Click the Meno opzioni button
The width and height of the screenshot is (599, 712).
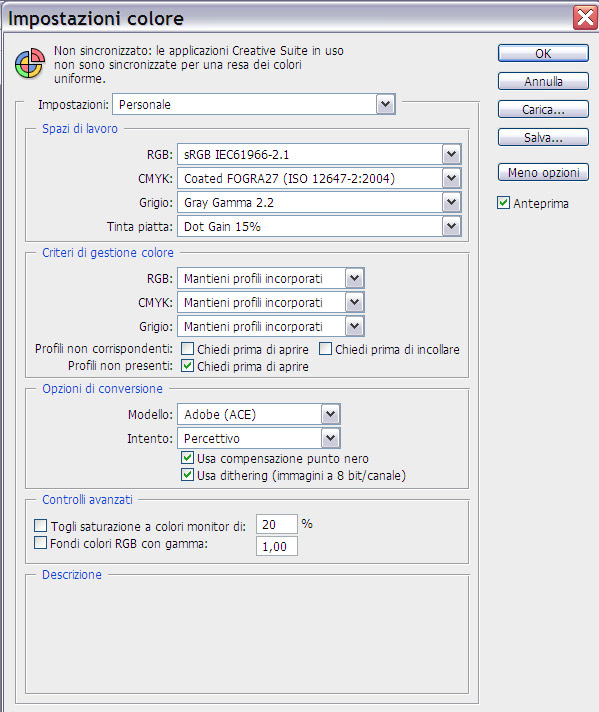pos(543,173)
